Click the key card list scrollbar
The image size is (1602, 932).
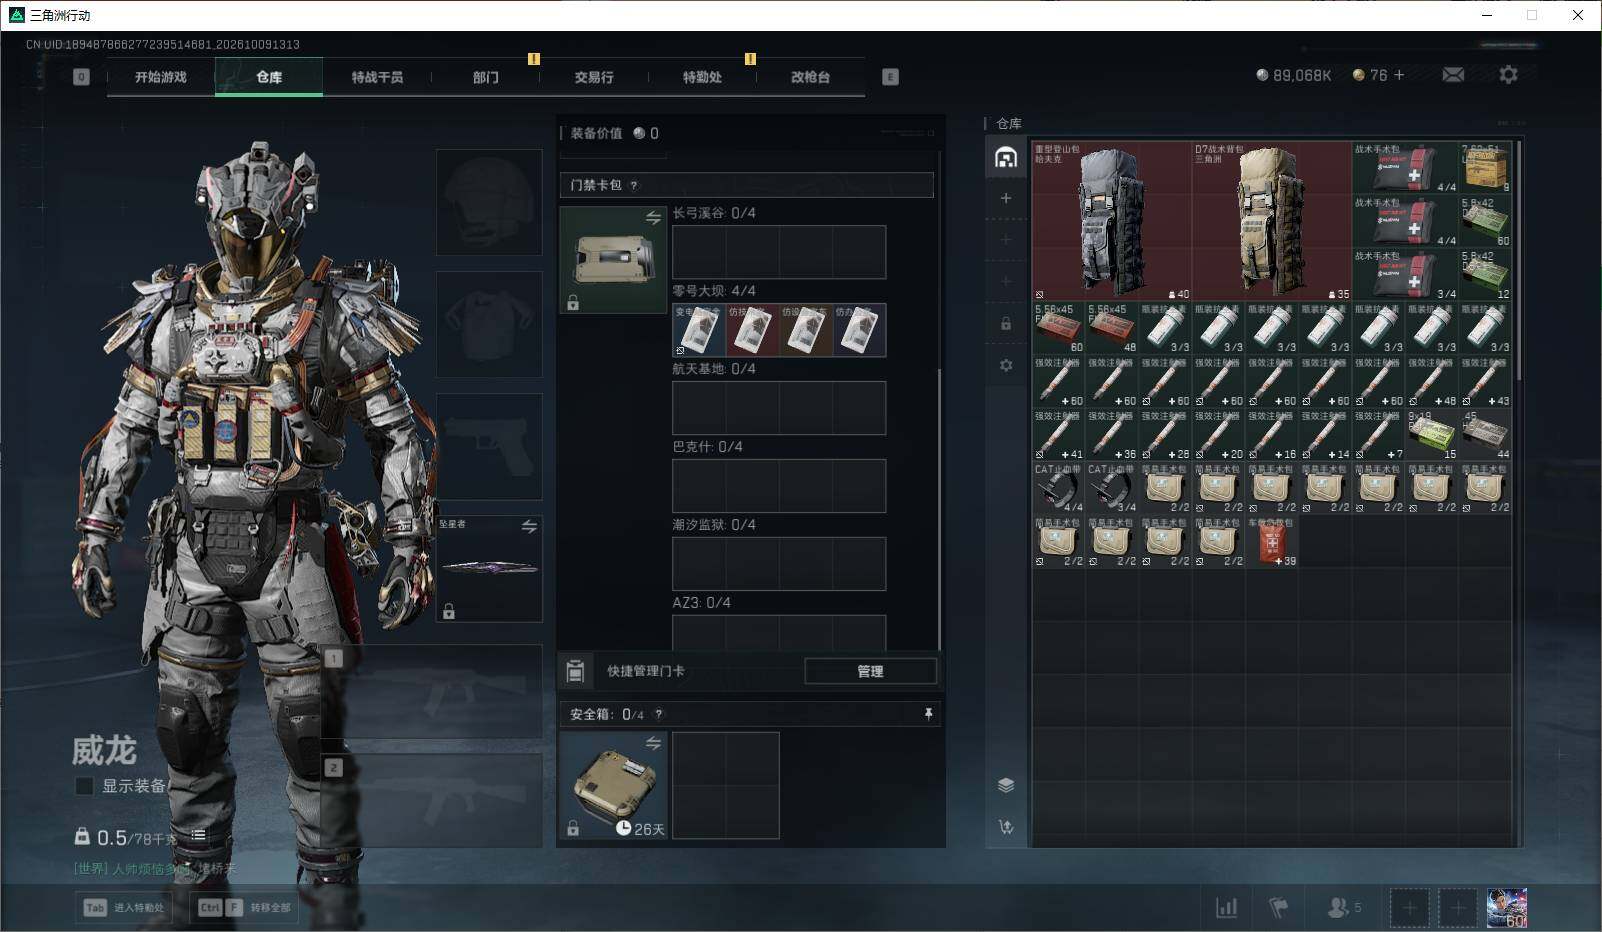[939, 510]
